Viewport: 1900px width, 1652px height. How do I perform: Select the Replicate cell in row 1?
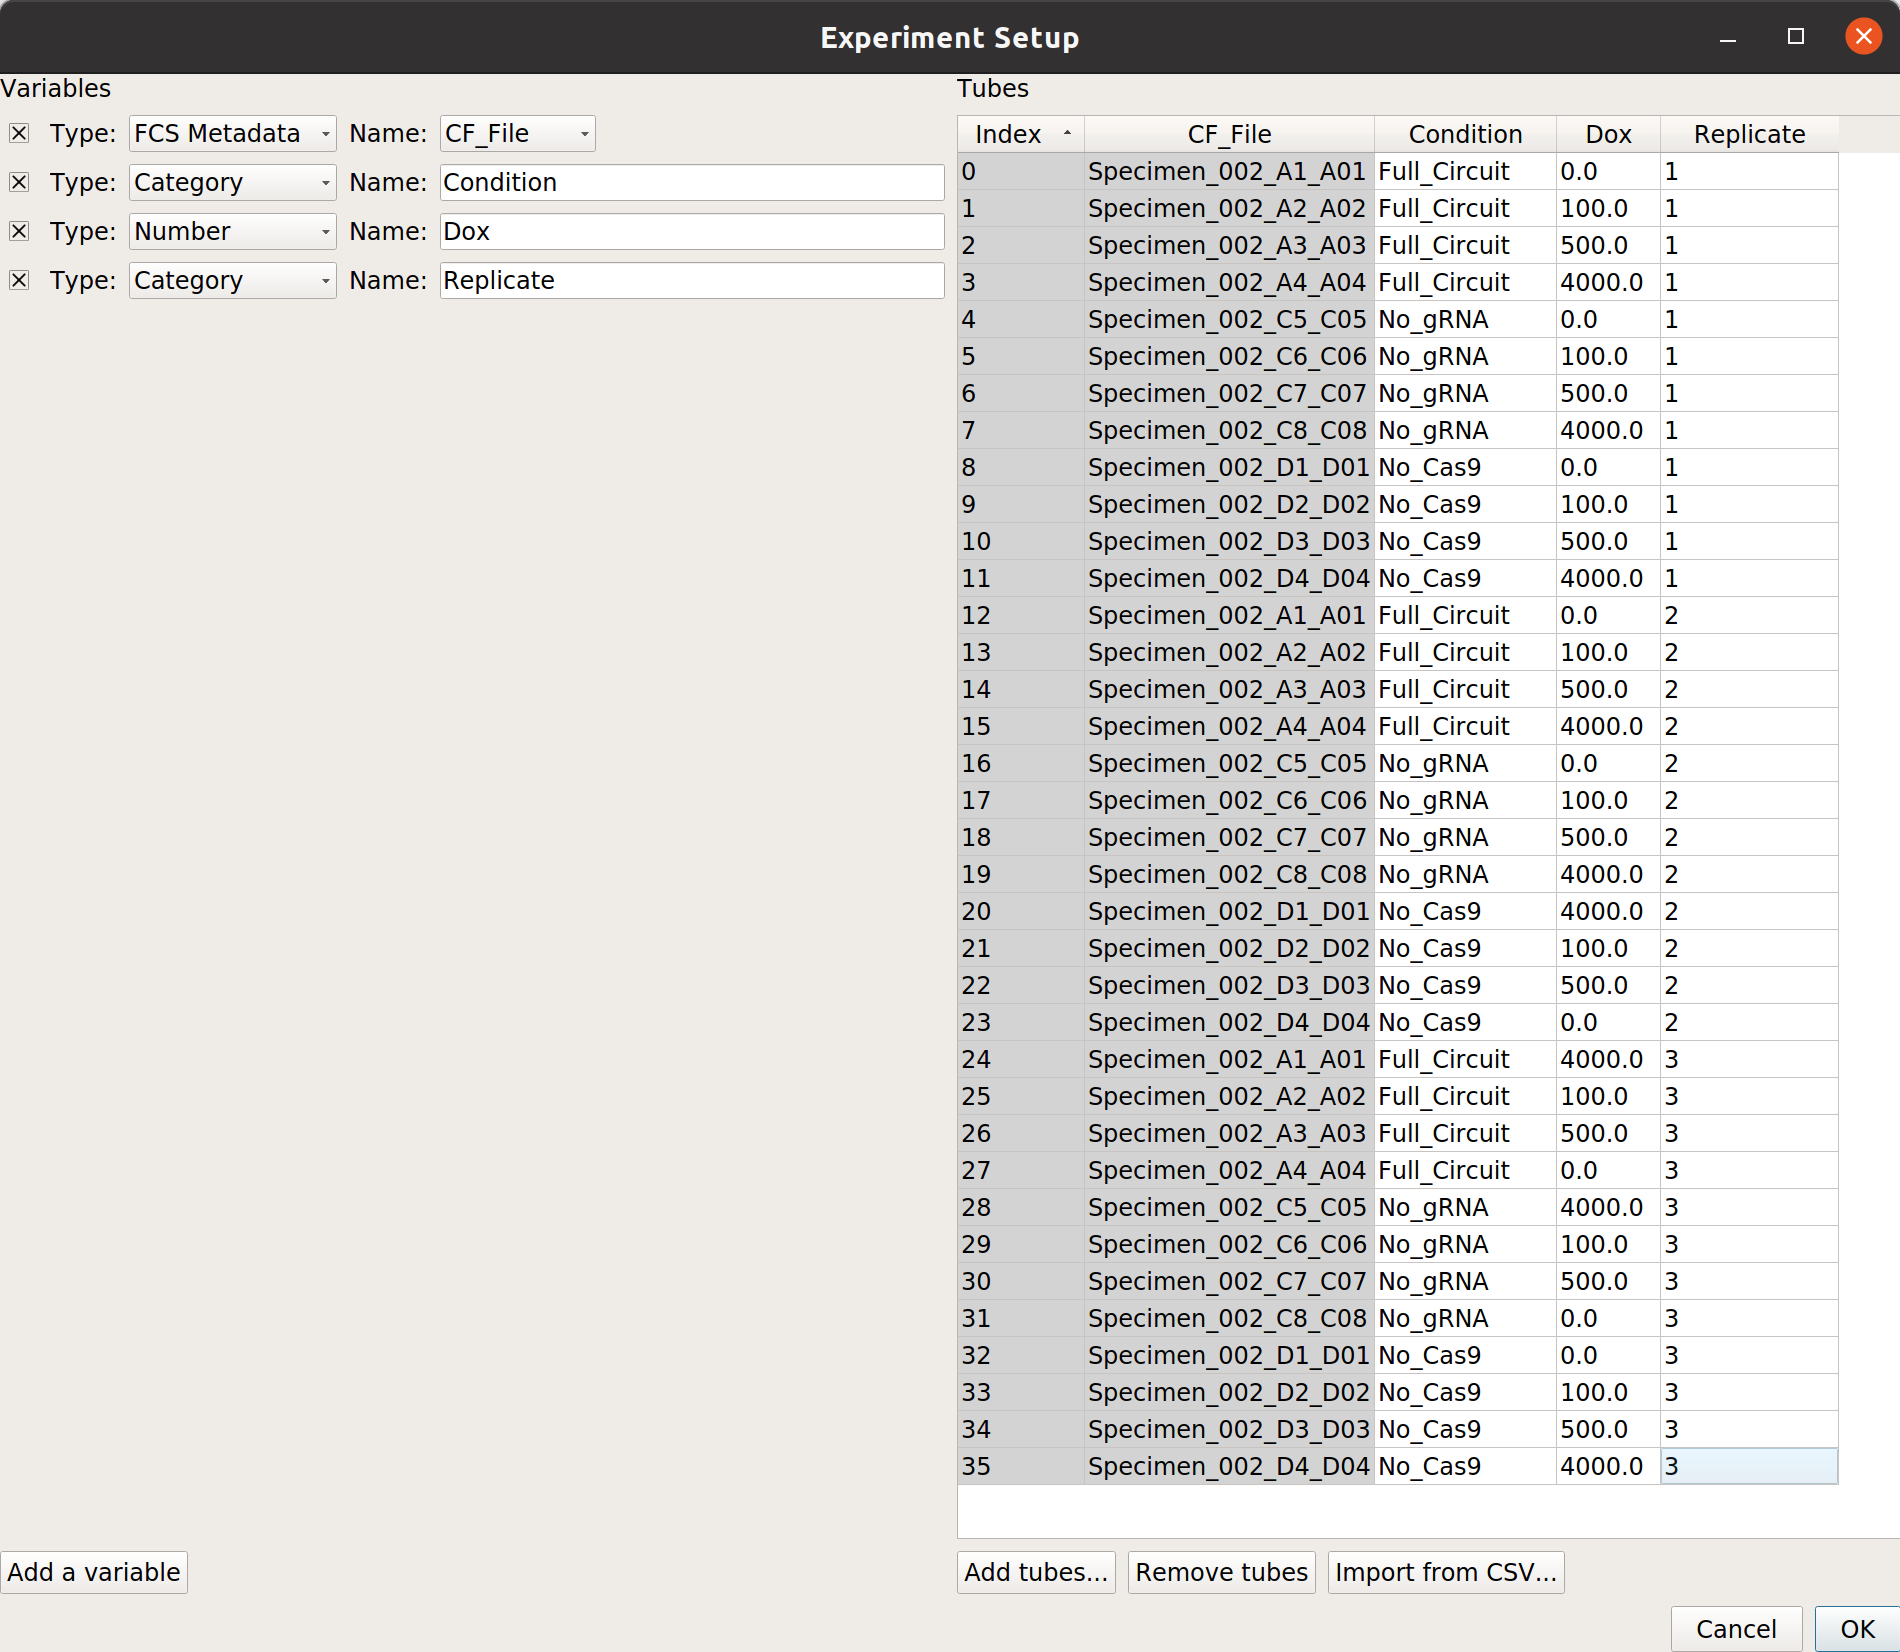click(x=1749, y=208)
